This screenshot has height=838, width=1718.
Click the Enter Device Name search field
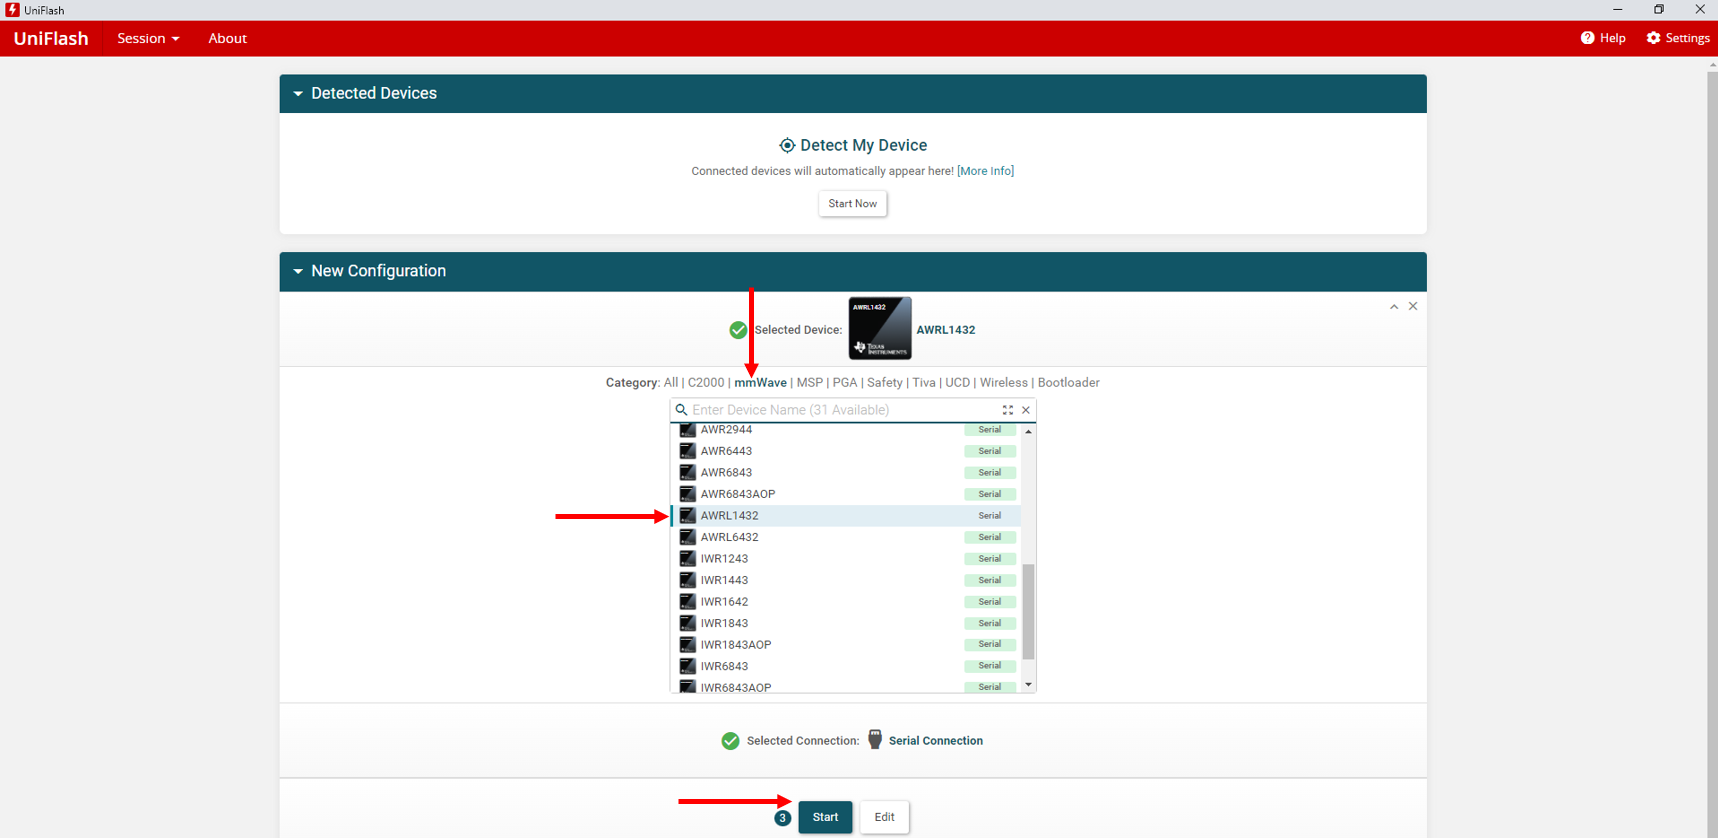(843, 410)
